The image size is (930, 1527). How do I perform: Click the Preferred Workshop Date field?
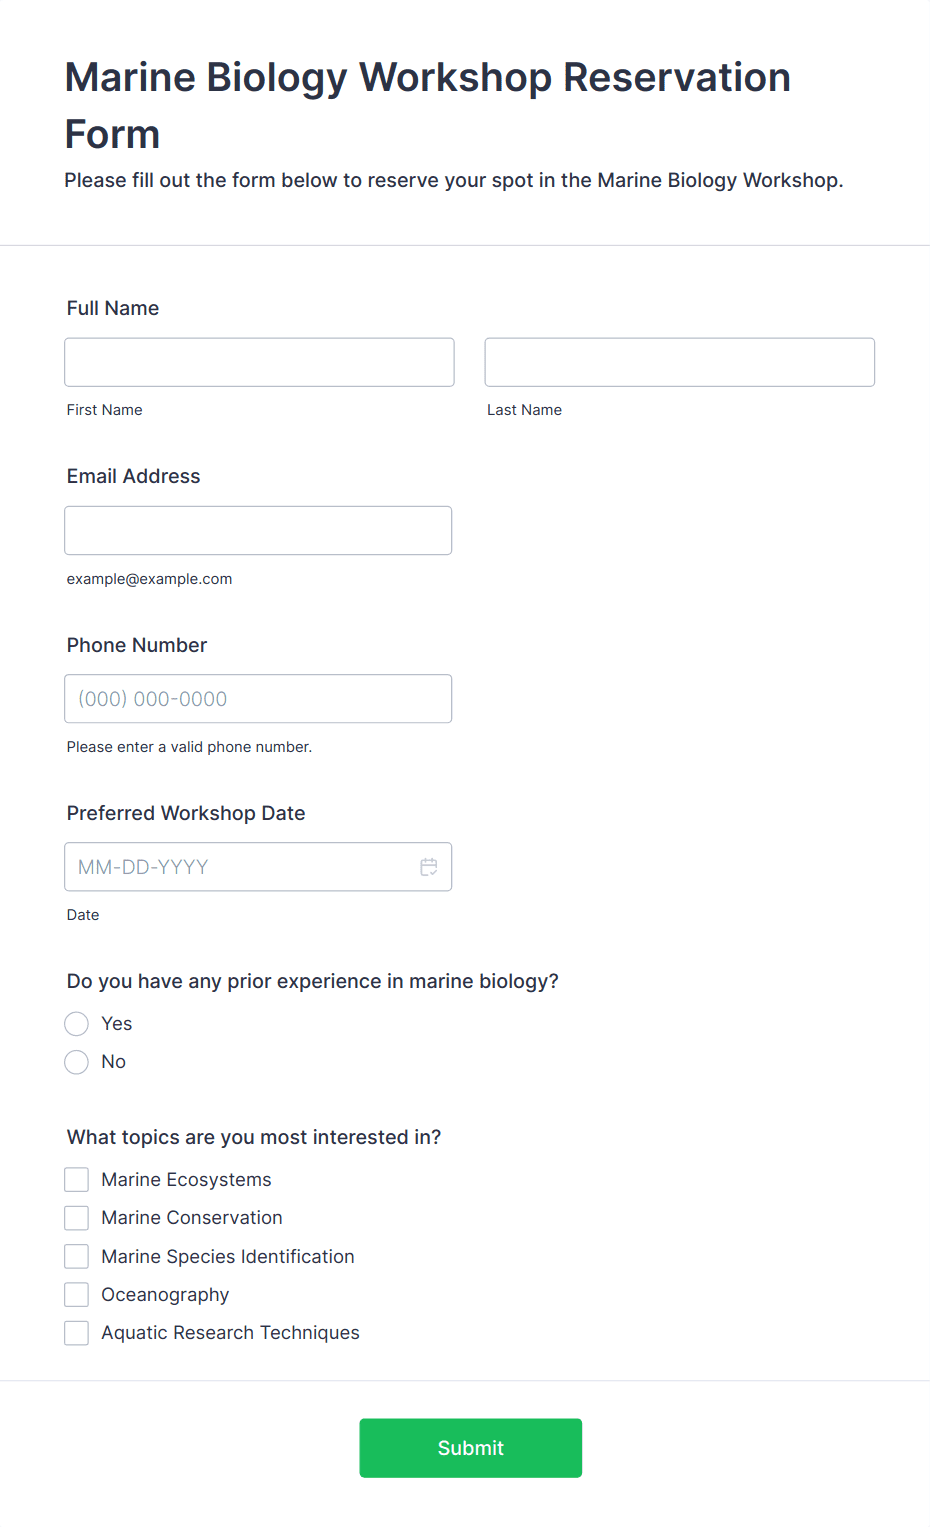pyautogui.click(x=240, y=867)
